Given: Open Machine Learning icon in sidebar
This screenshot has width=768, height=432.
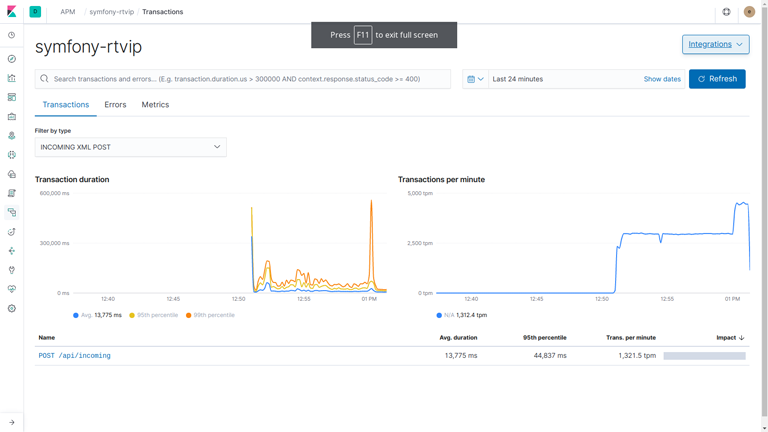Looking at the screenshot, I should 12,155.
